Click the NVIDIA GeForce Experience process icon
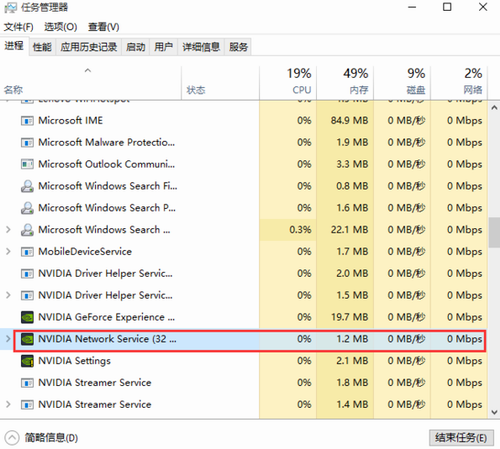This screenshot has height=449, width=500. [x=27, y=317]
